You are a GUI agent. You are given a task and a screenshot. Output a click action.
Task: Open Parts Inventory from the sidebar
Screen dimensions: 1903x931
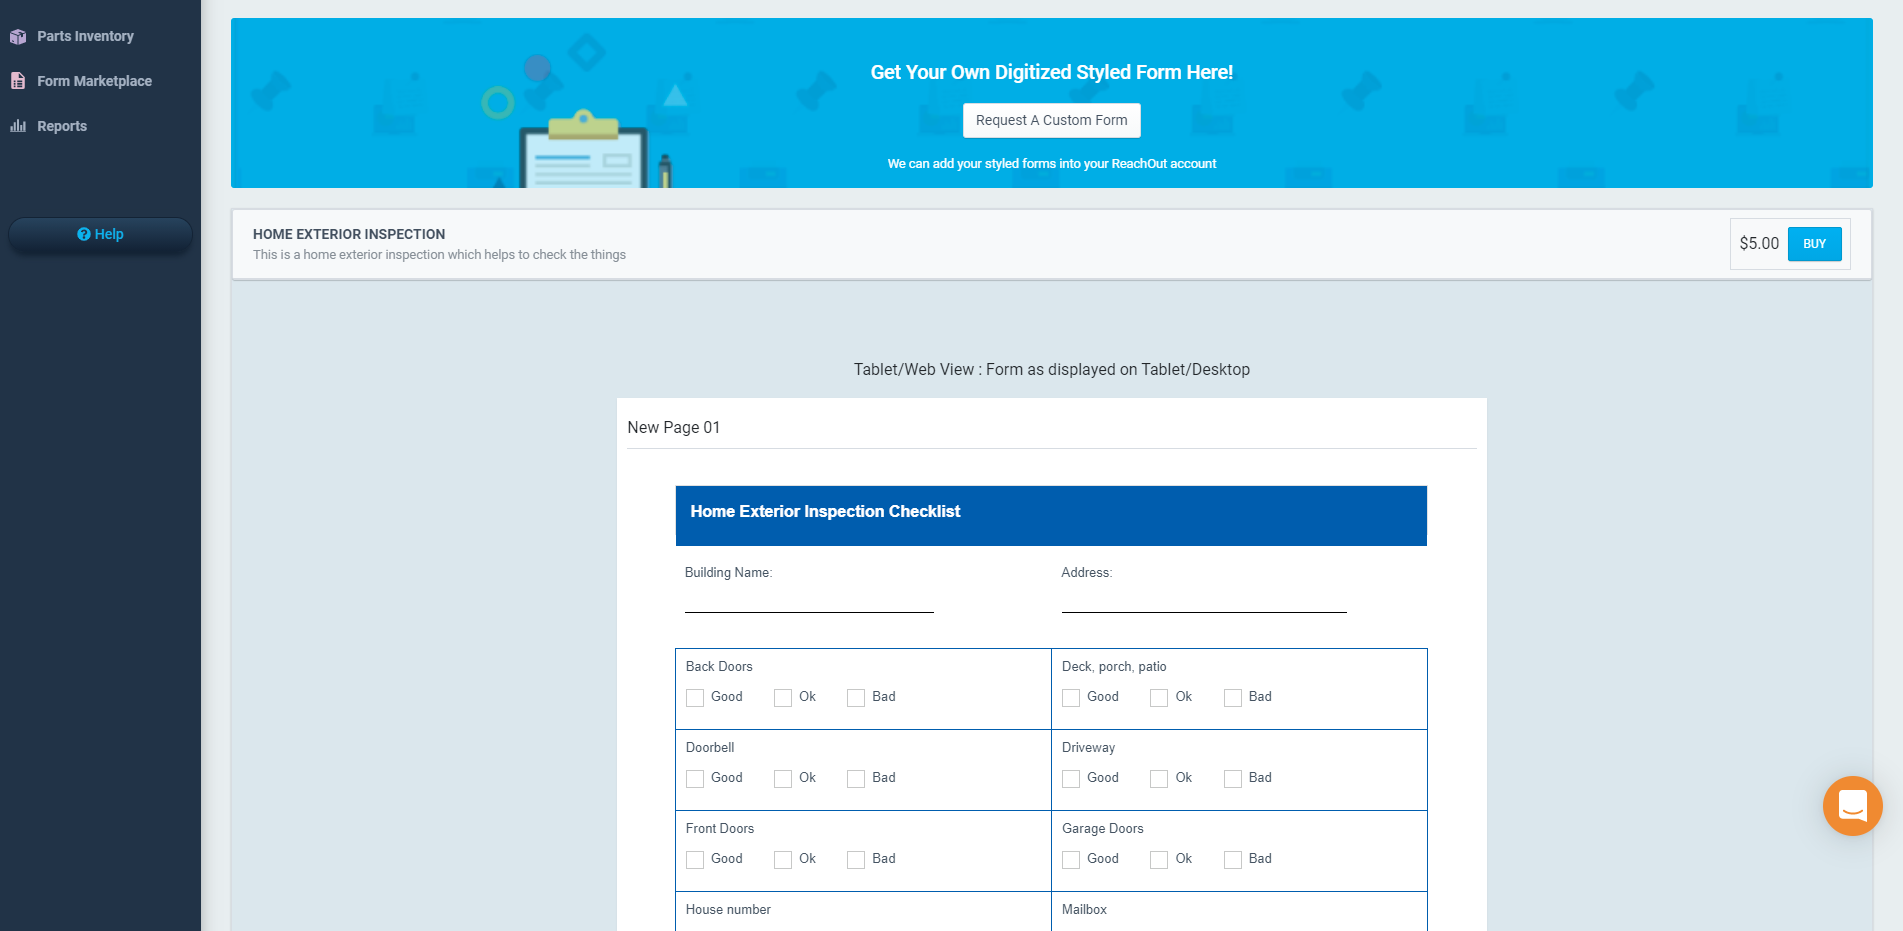(x=85, y=36)
